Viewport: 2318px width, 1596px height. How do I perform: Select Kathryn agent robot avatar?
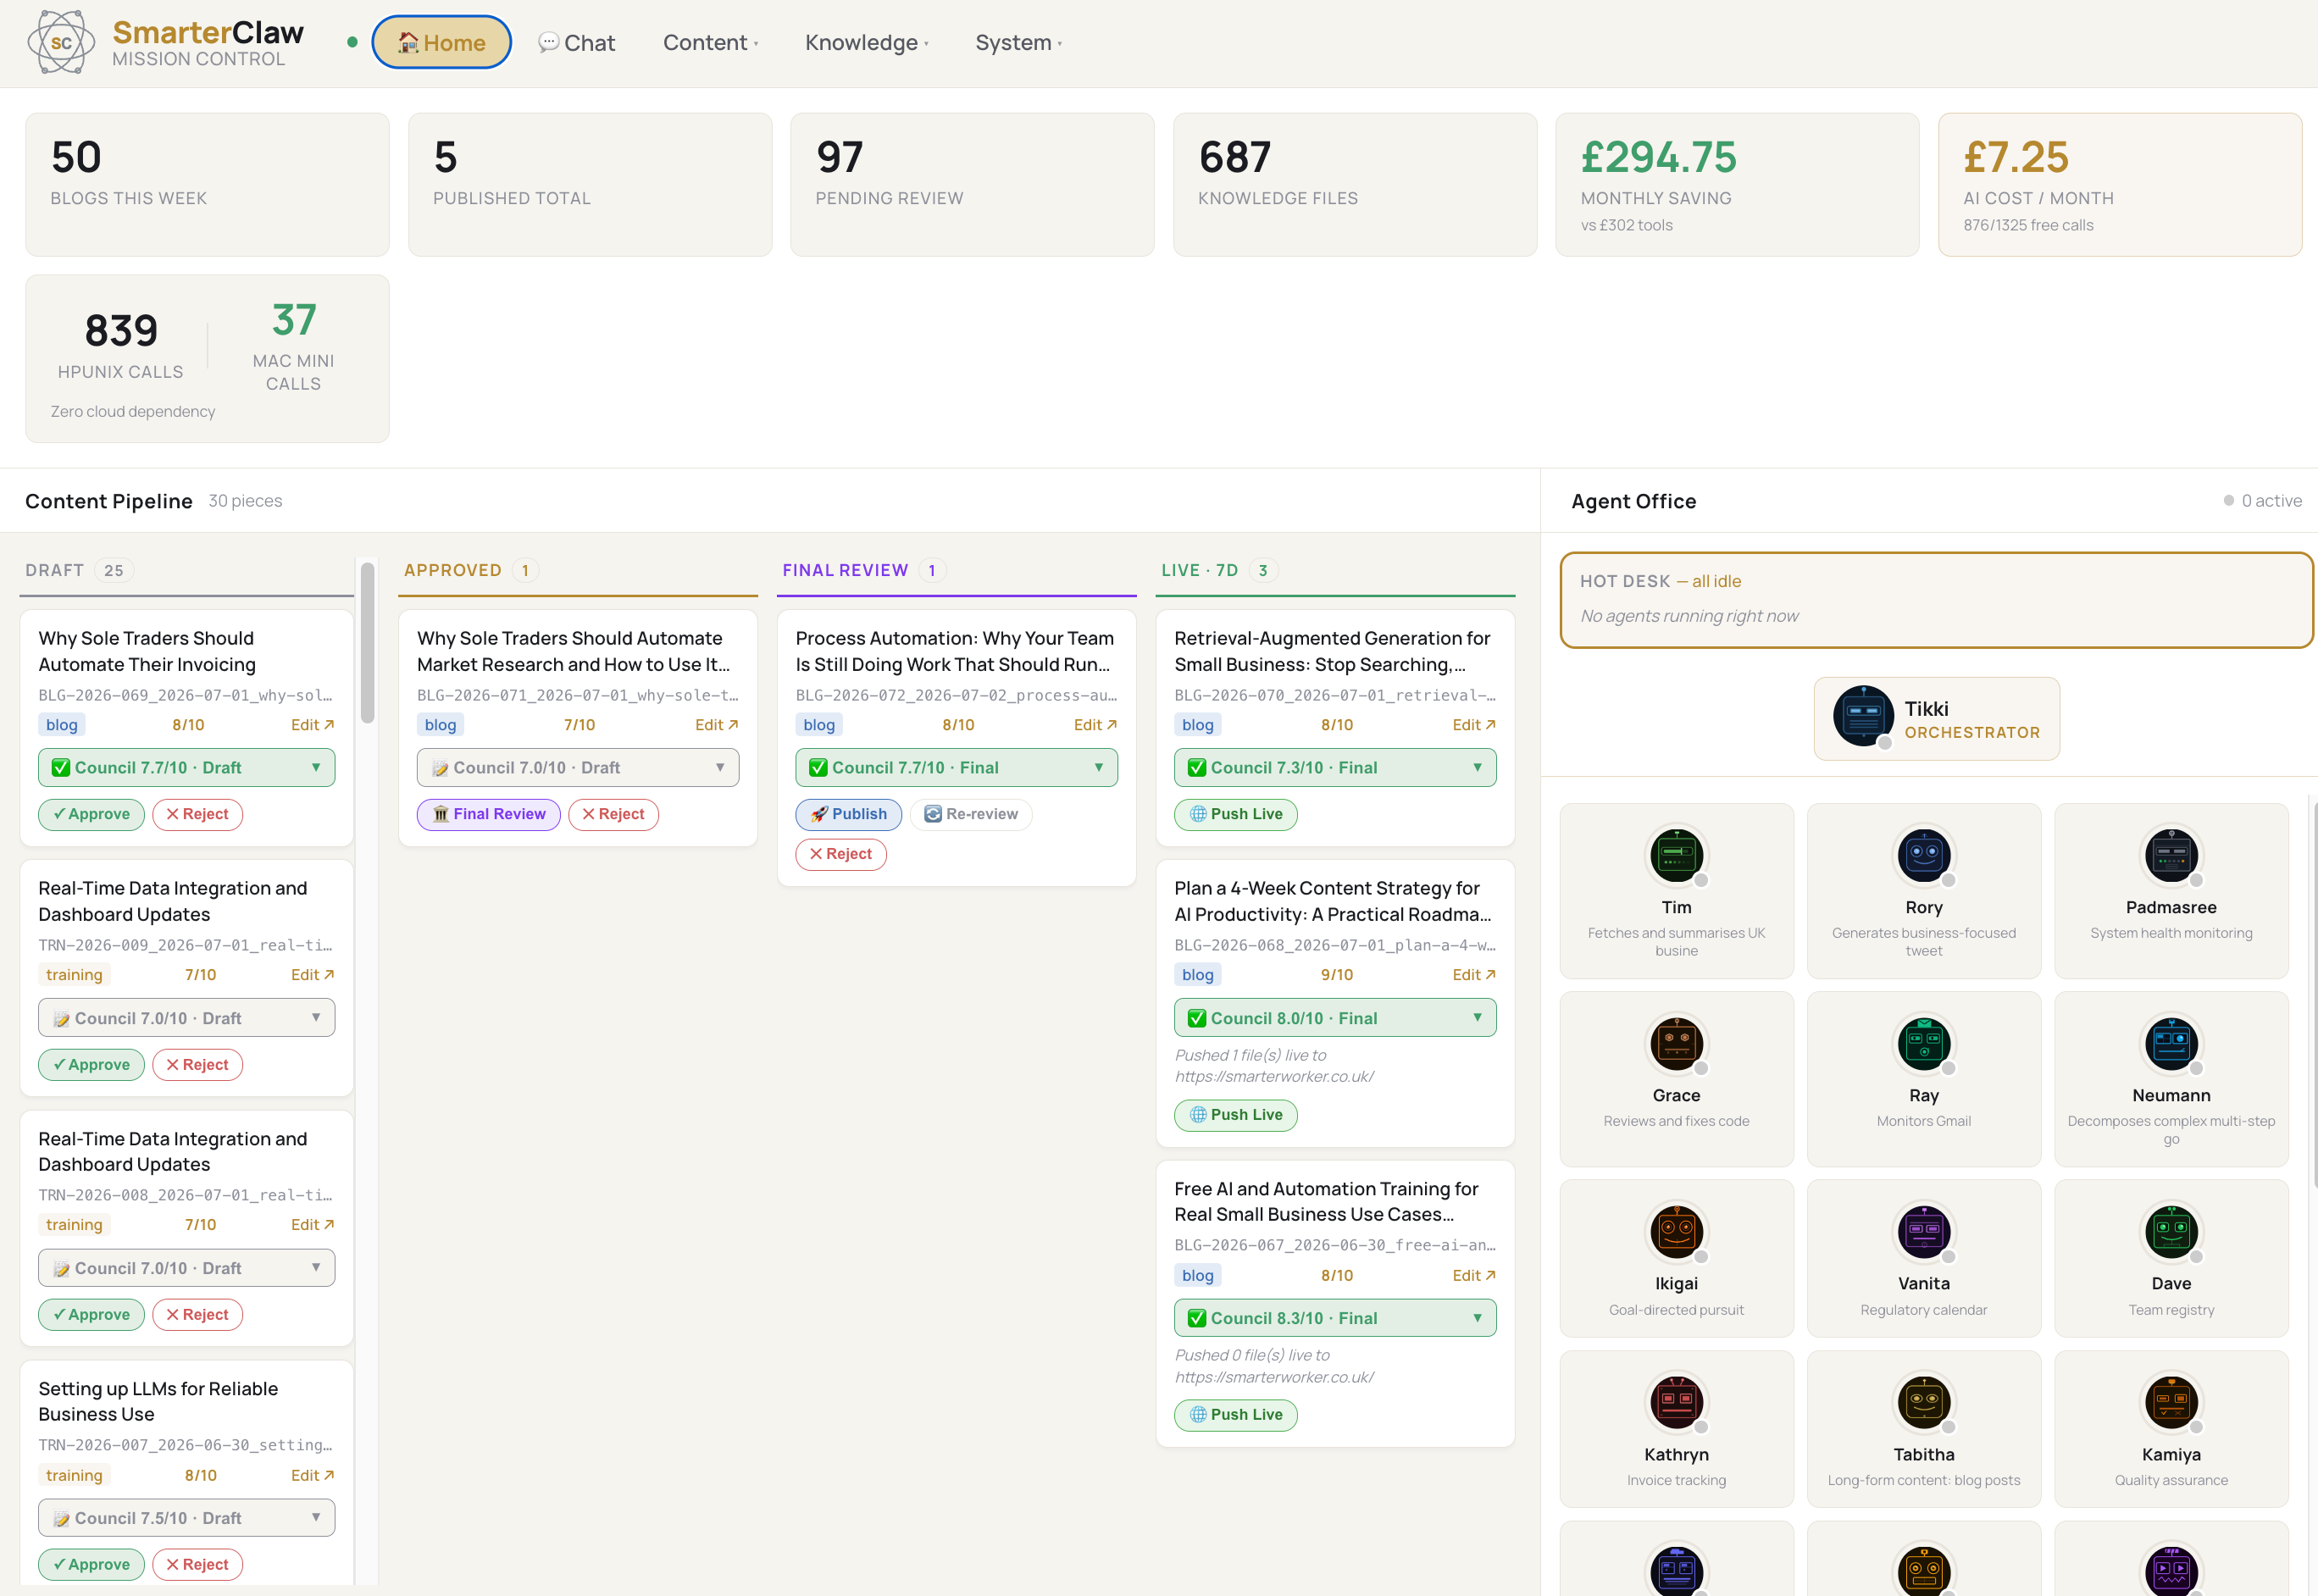click(x=1676, y=1402)
